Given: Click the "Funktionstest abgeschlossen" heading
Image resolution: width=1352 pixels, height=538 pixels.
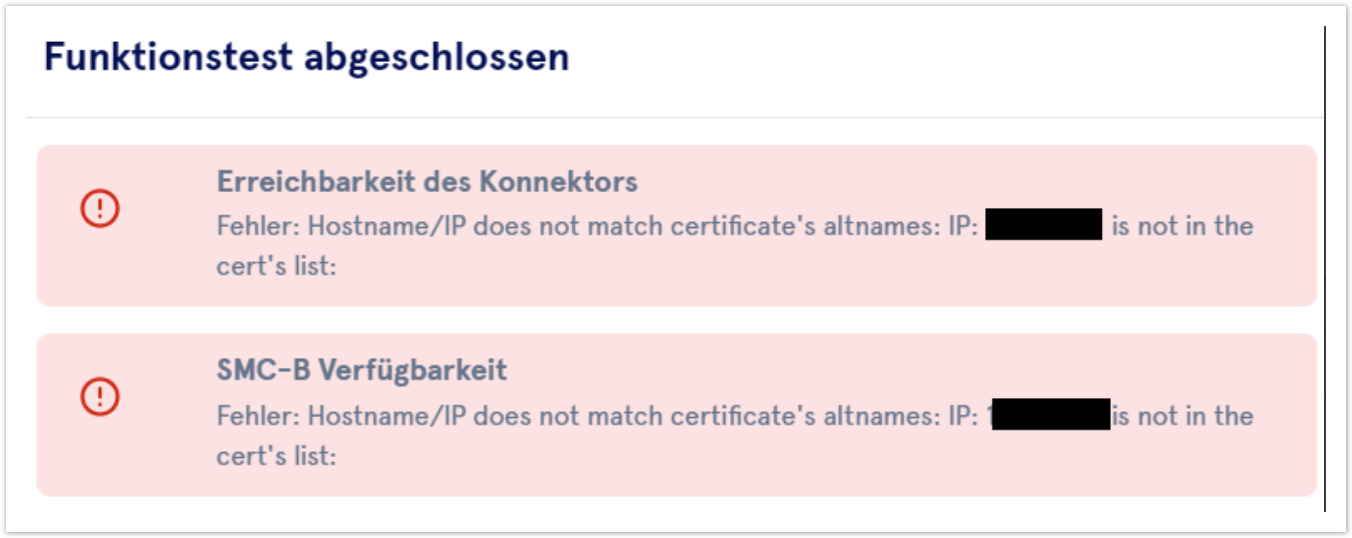Looking at the screenshot, I should 306,57.
